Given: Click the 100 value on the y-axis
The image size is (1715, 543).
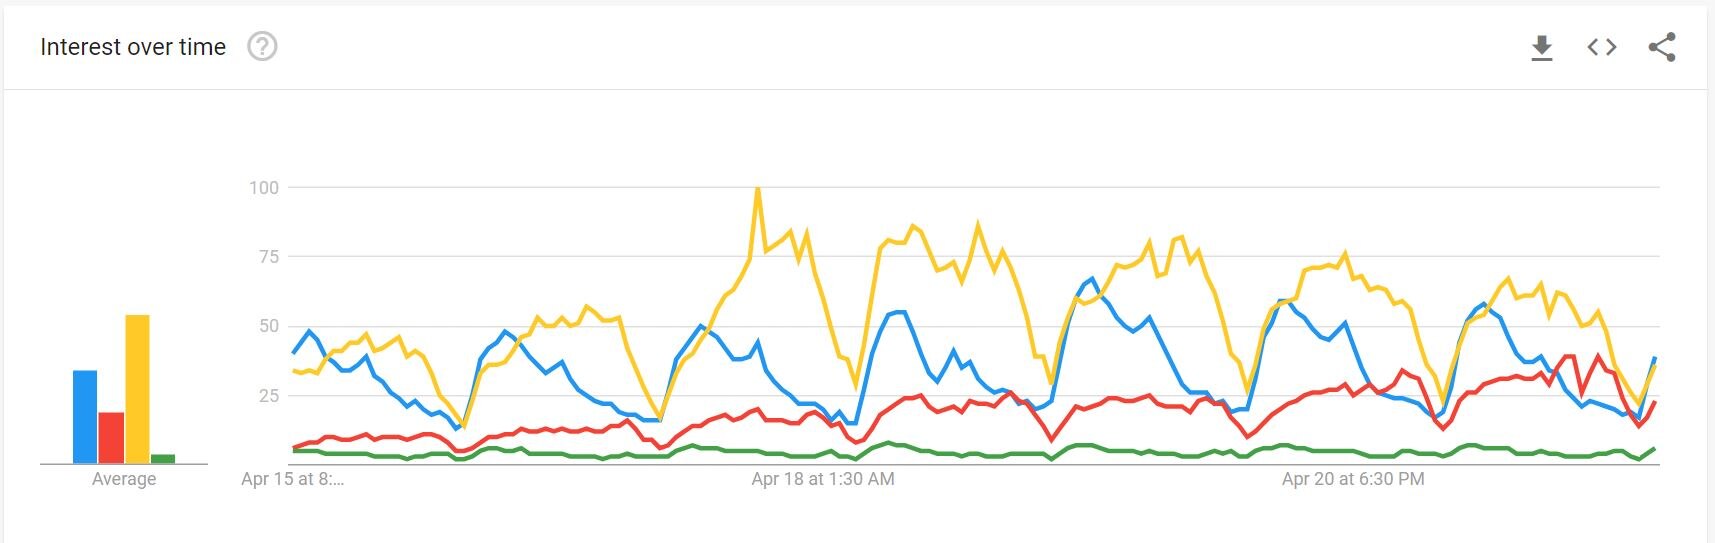Looking at the screenshot, I should click(x=264, y=188).
